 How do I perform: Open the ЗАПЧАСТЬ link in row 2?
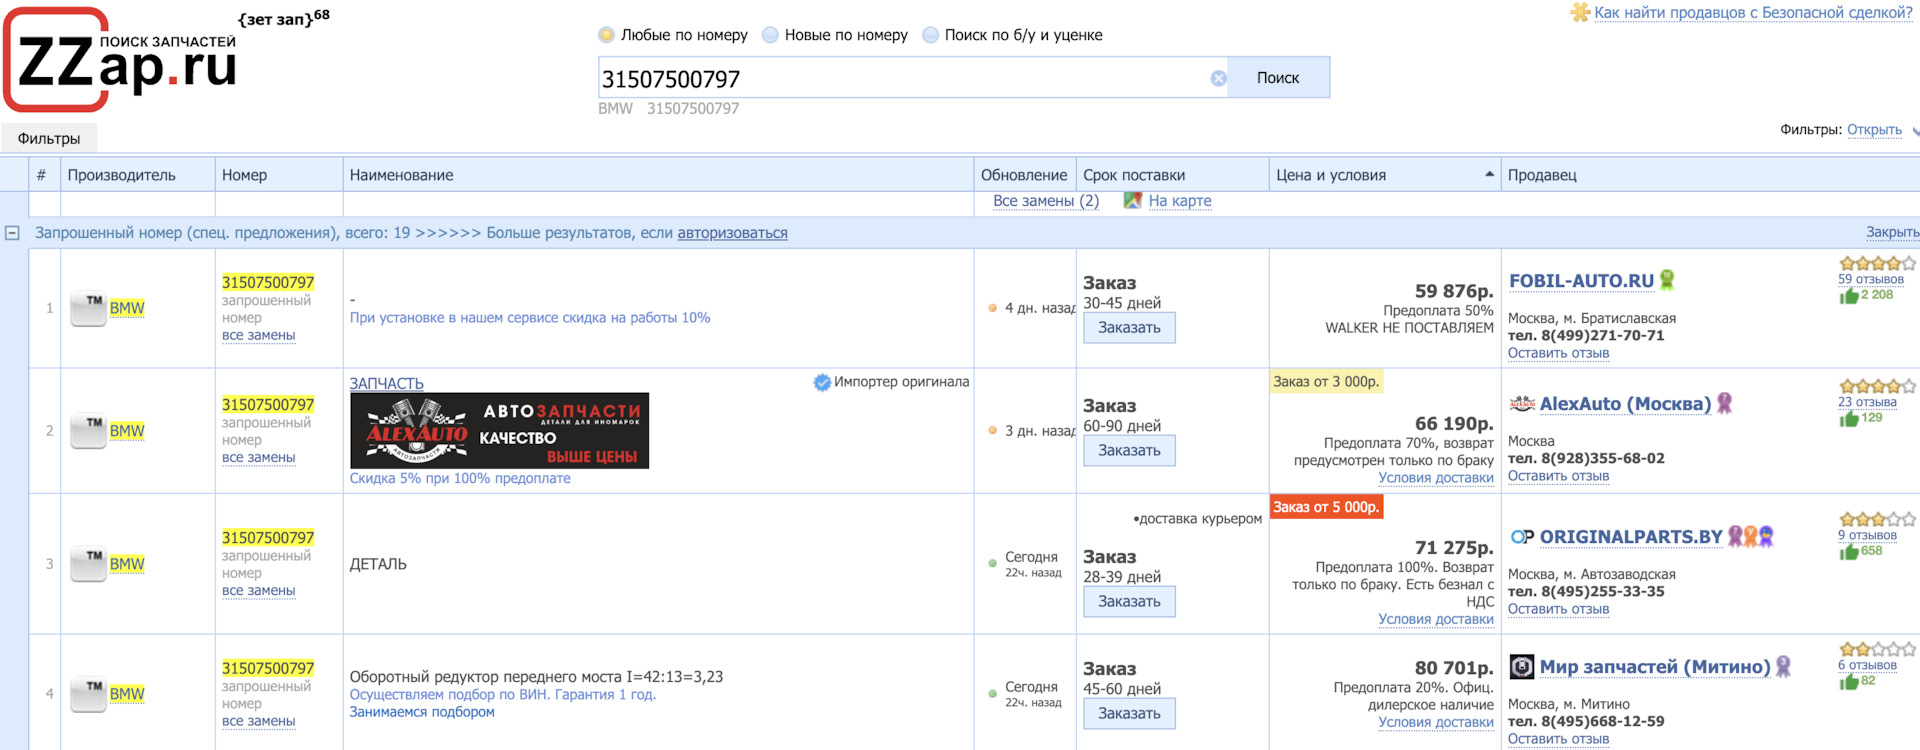coord(387,383)
